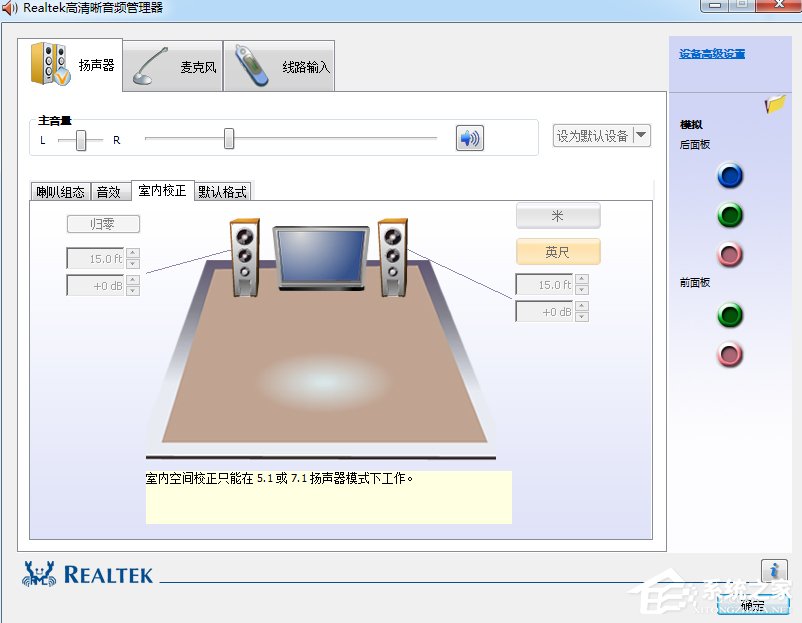
Task: Mute the main volume with speaker icon
Action: coord(469,138)
